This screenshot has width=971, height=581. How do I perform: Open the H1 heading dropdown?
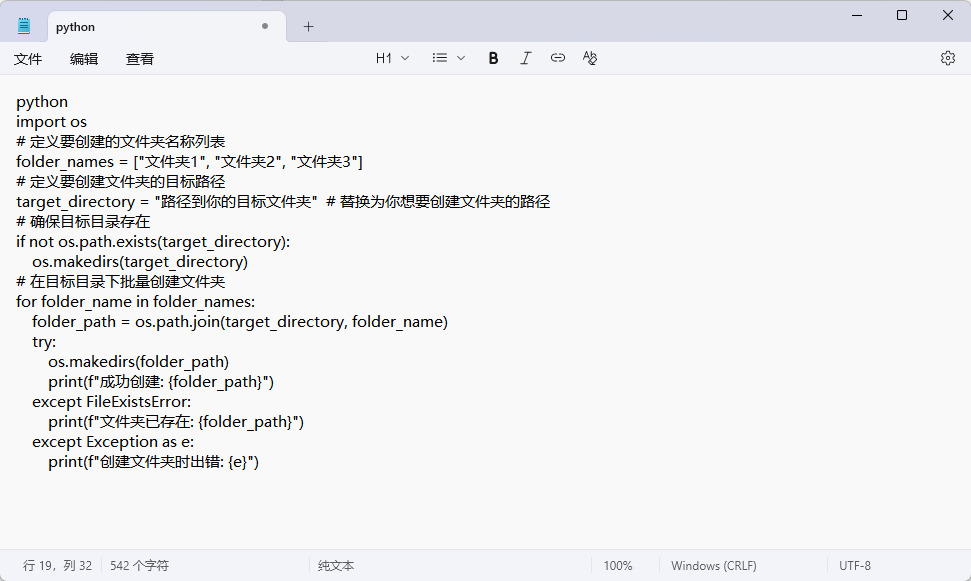392,58
